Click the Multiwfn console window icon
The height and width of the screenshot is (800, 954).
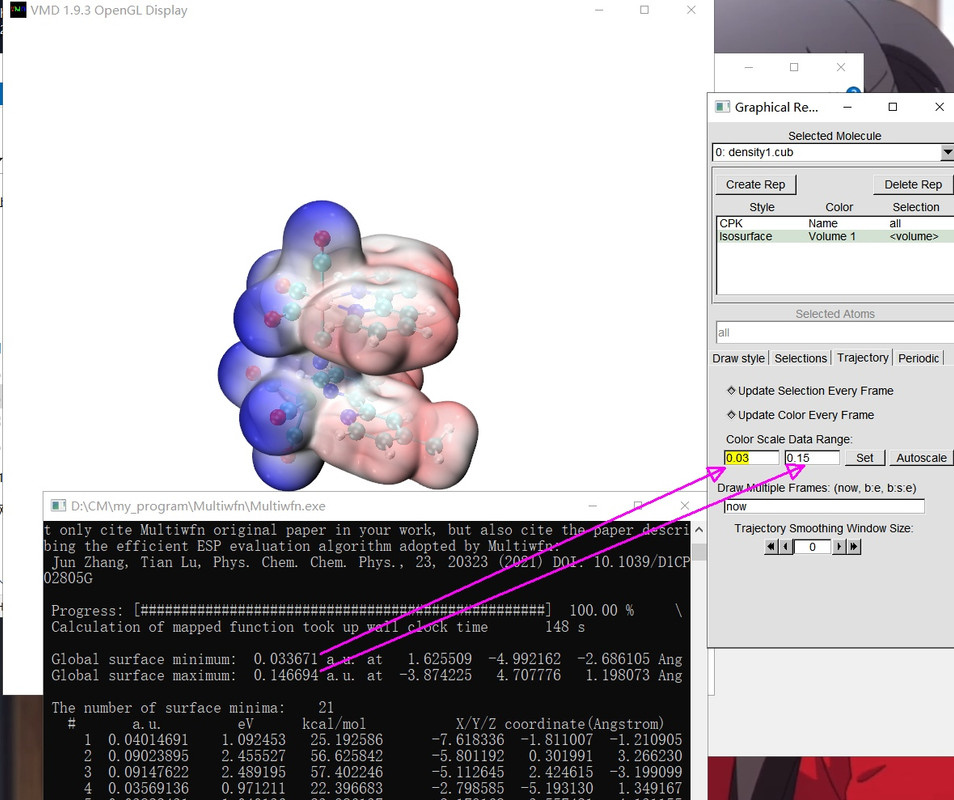[58, 506]
